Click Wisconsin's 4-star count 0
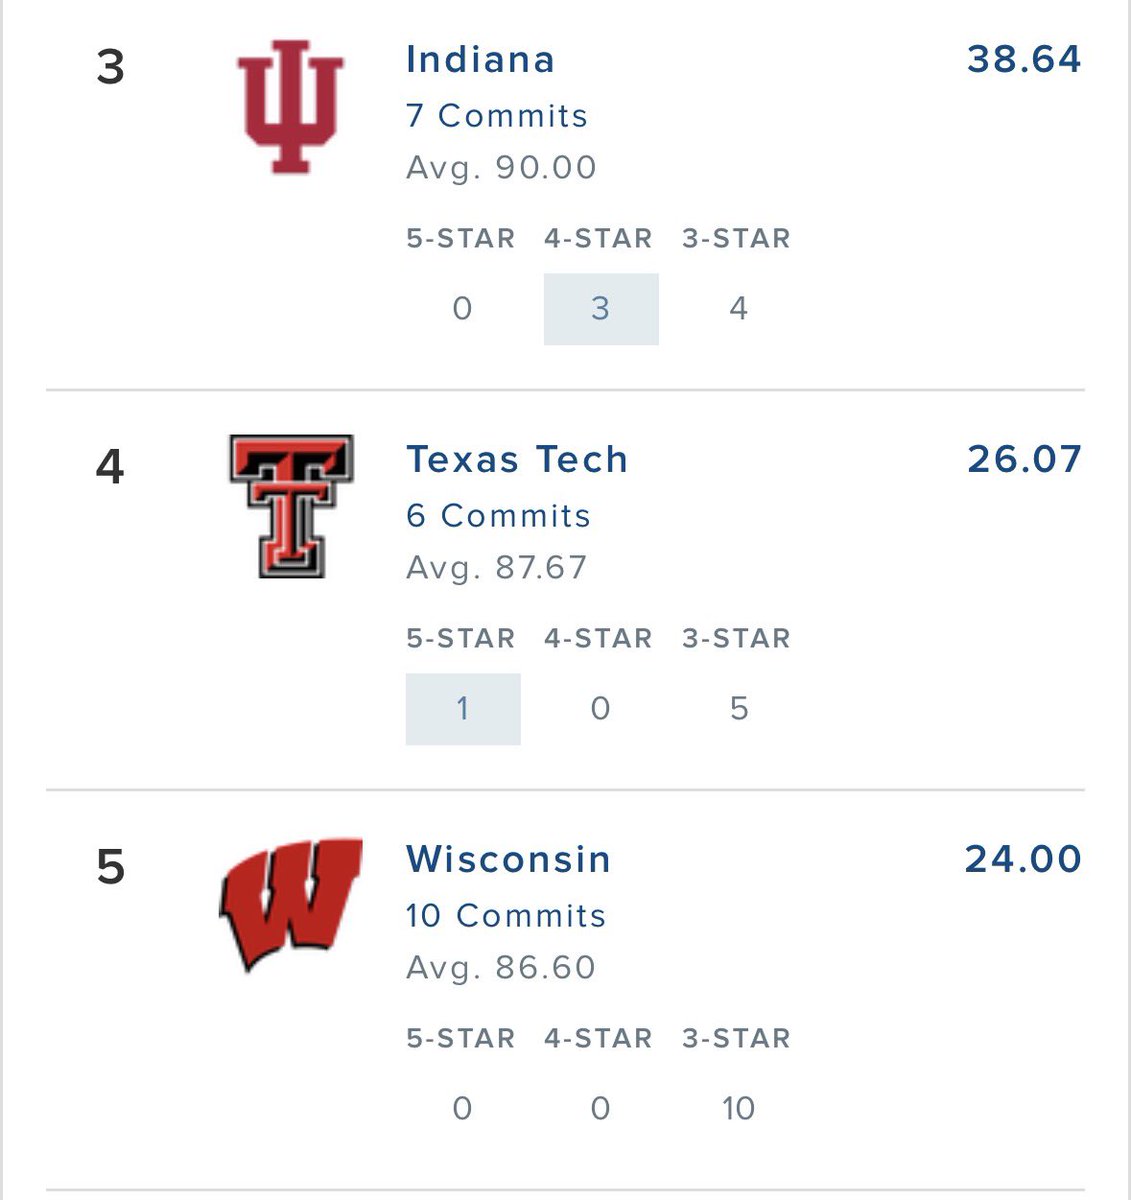 coord(600,1108)
